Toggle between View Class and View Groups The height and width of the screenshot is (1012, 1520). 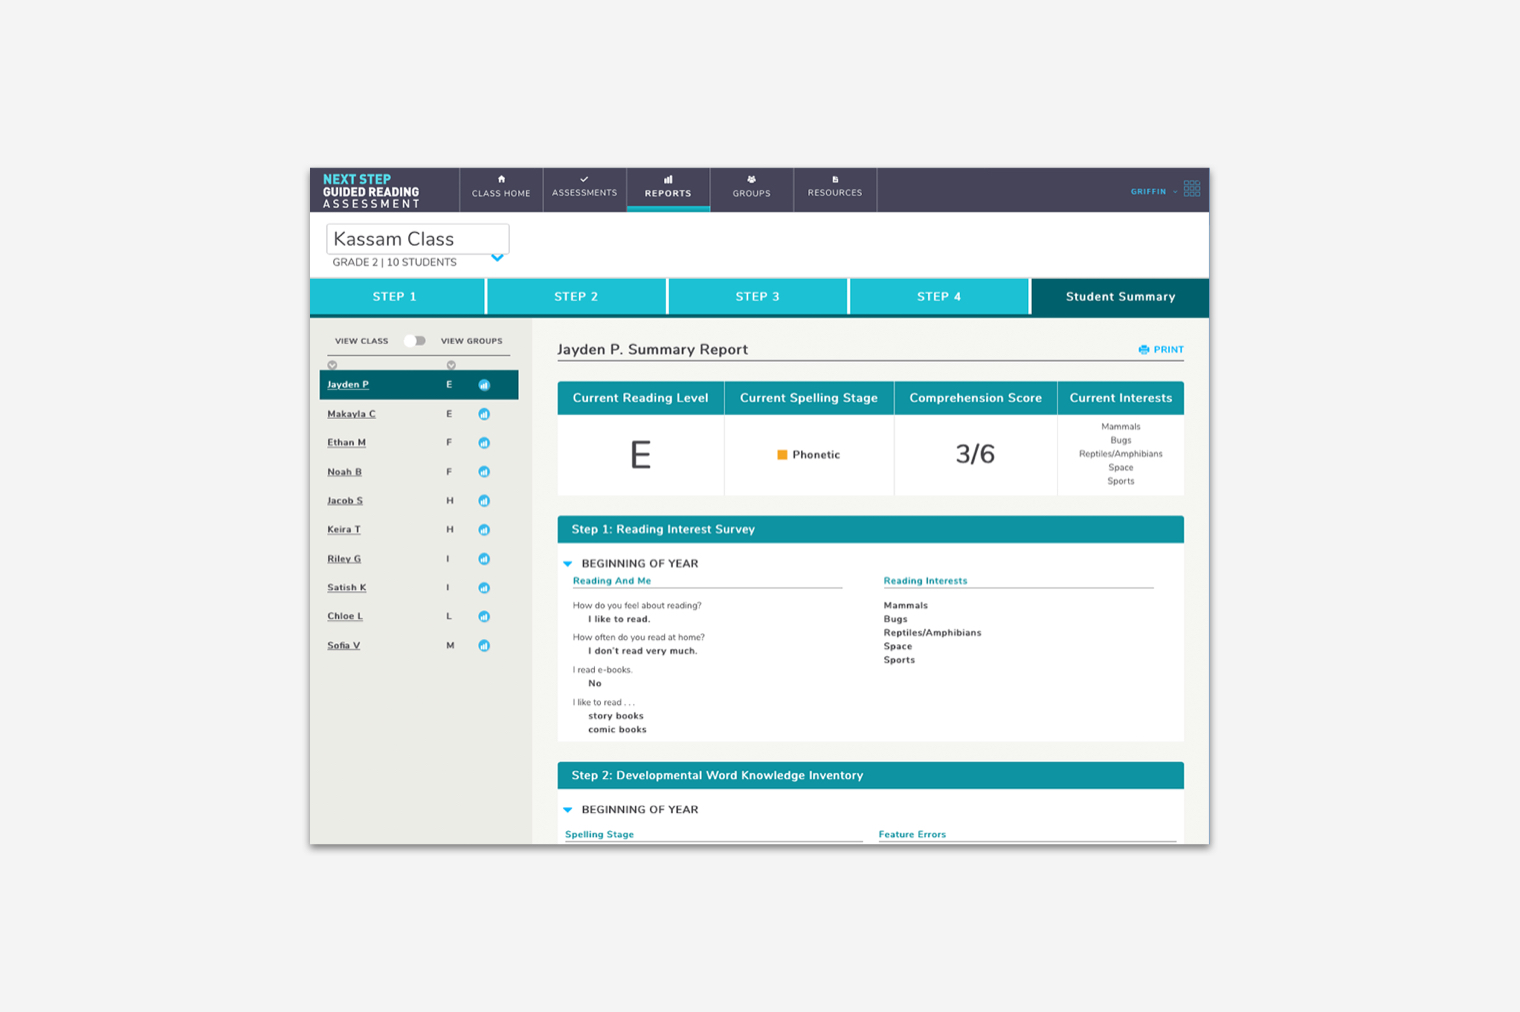tap(415, 341)
